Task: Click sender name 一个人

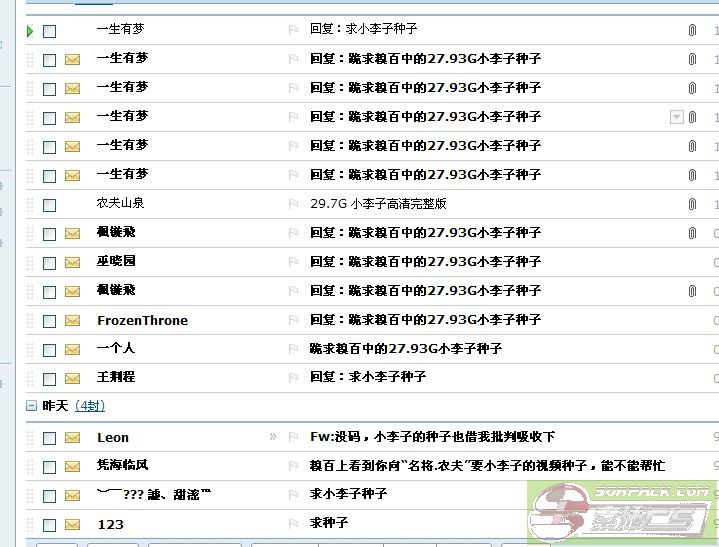Action: coord(115,349)
